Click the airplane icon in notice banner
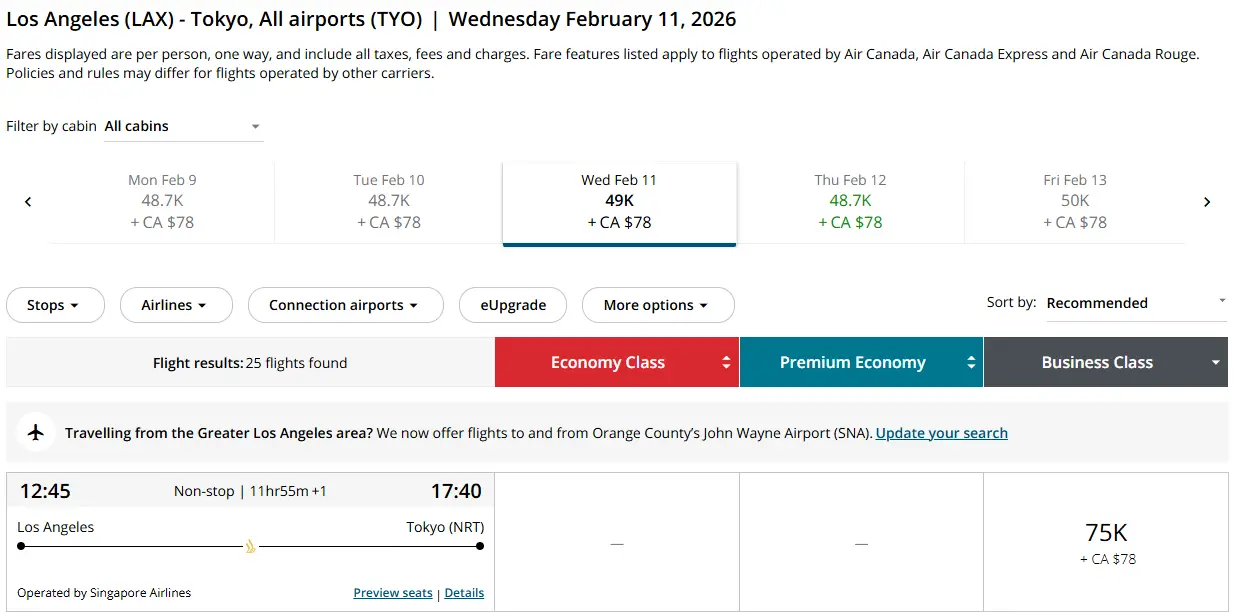The height and width of the screenshot is (612, 1233). click(37, 432)
